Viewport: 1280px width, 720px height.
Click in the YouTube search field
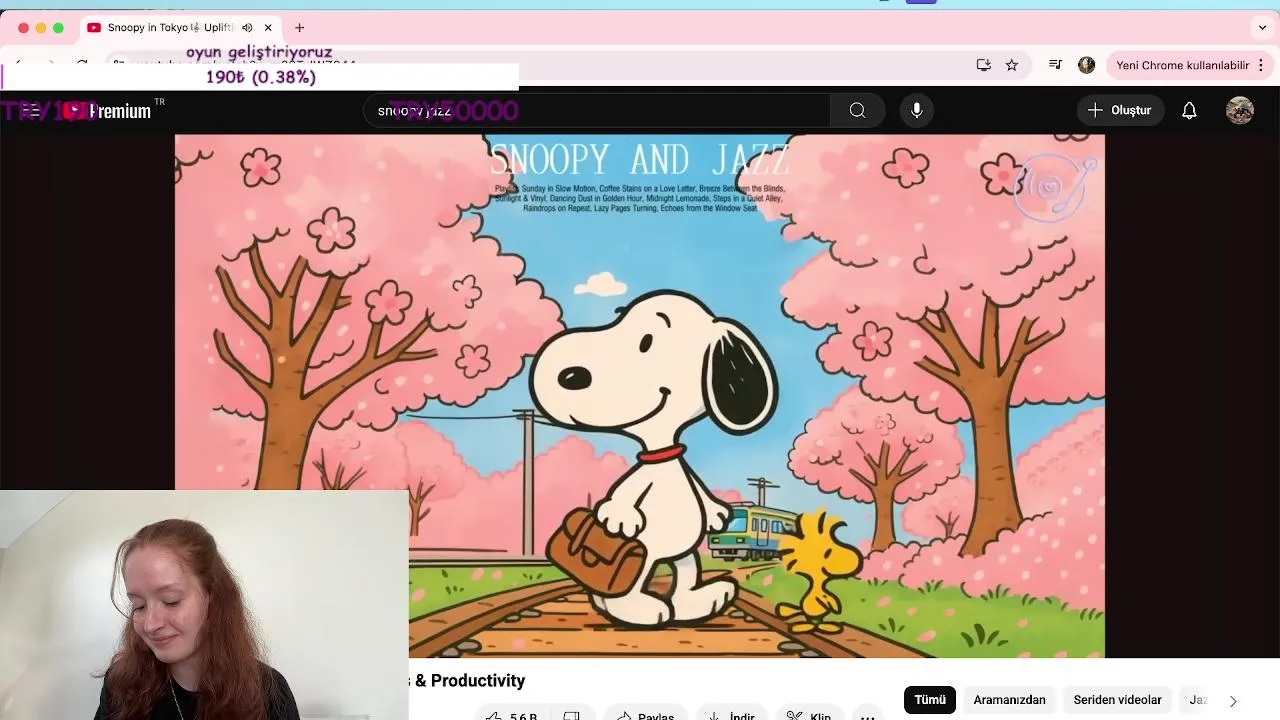click(597, 110)
